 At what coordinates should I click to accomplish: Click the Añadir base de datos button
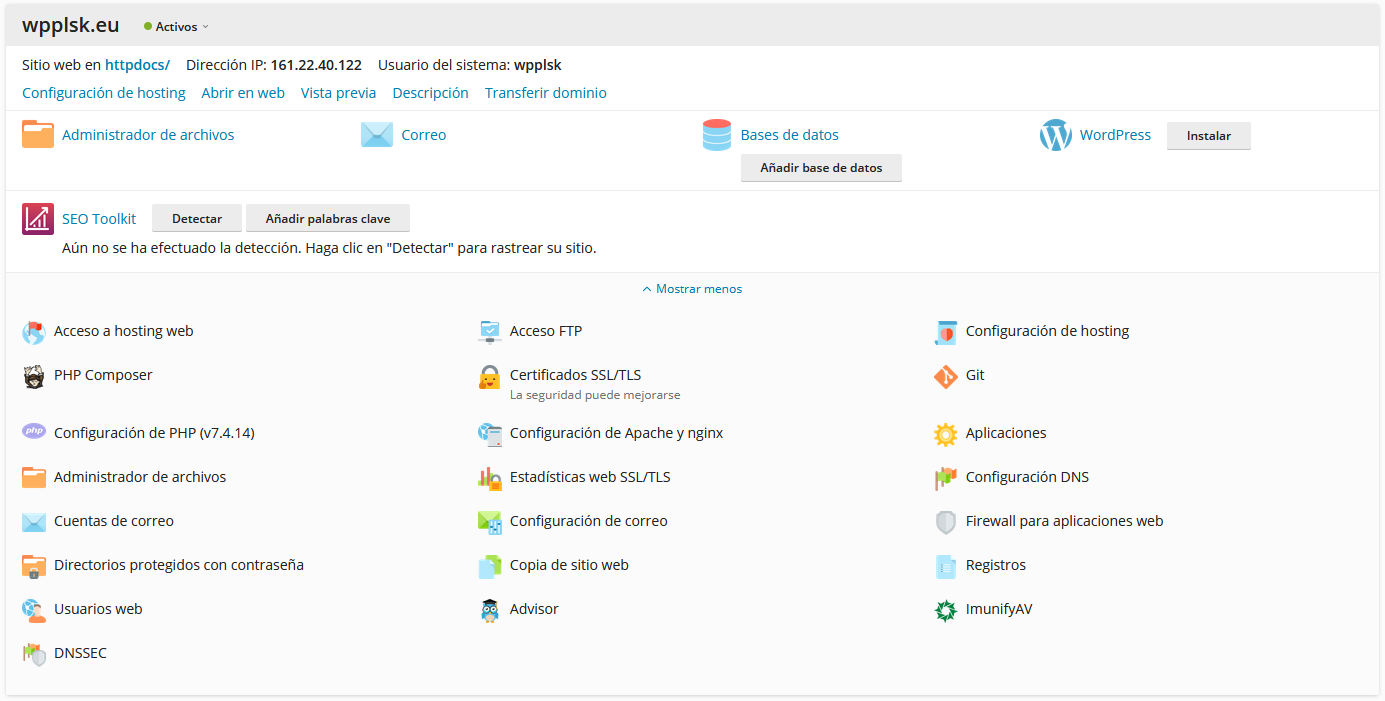click(x=821, y=168)
